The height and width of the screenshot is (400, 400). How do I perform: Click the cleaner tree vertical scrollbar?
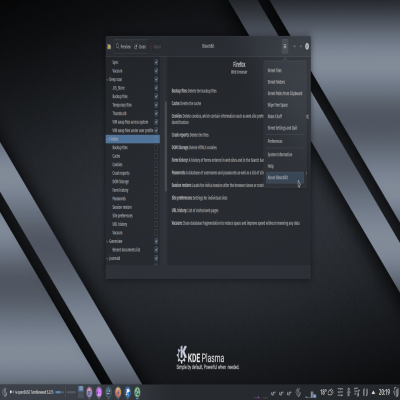click(x=166, y=147)
